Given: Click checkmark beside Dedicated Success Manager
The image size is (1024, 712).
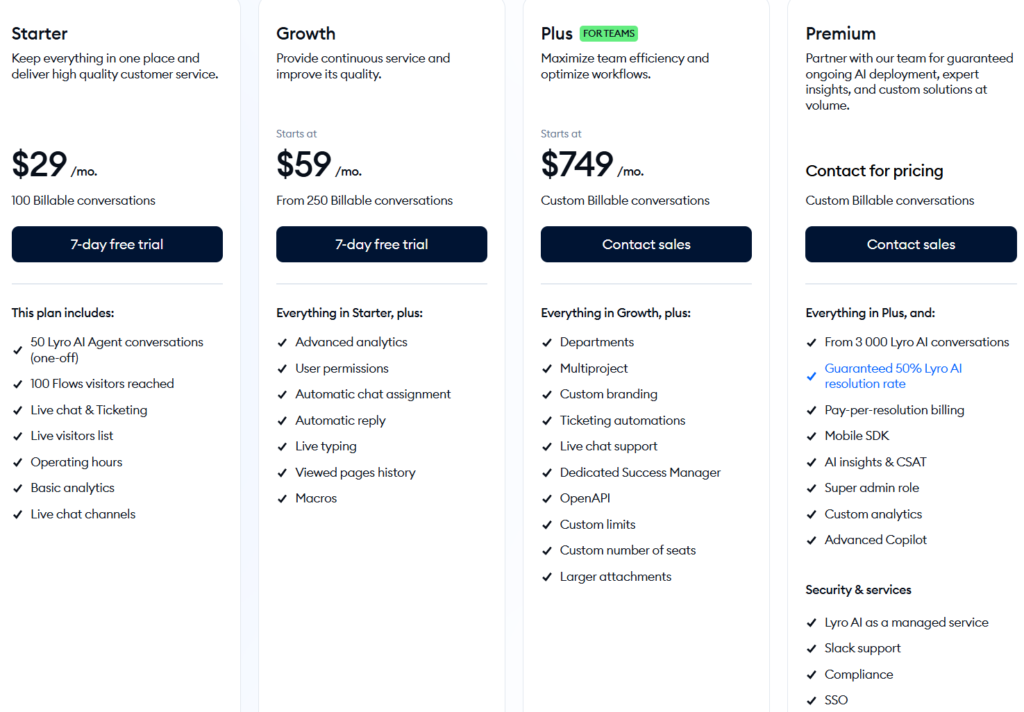Looking at the screenshot, I should click(547, 473).
